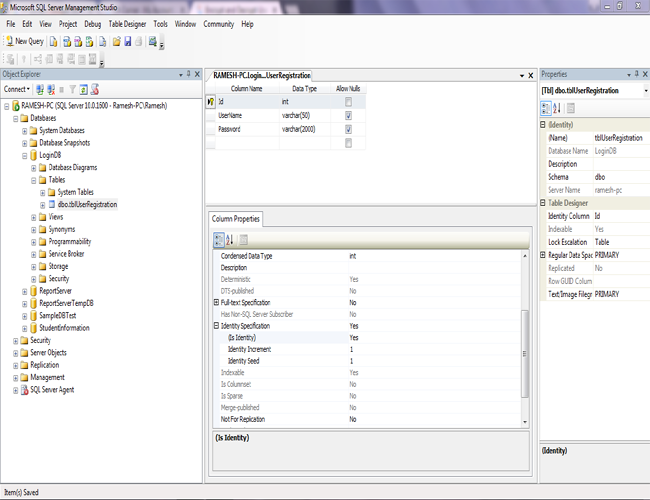This screenshot has width=650, height=500.
Task: Click the New Query toolbar button
Action: pyautogui.click(x=24, y=41)
